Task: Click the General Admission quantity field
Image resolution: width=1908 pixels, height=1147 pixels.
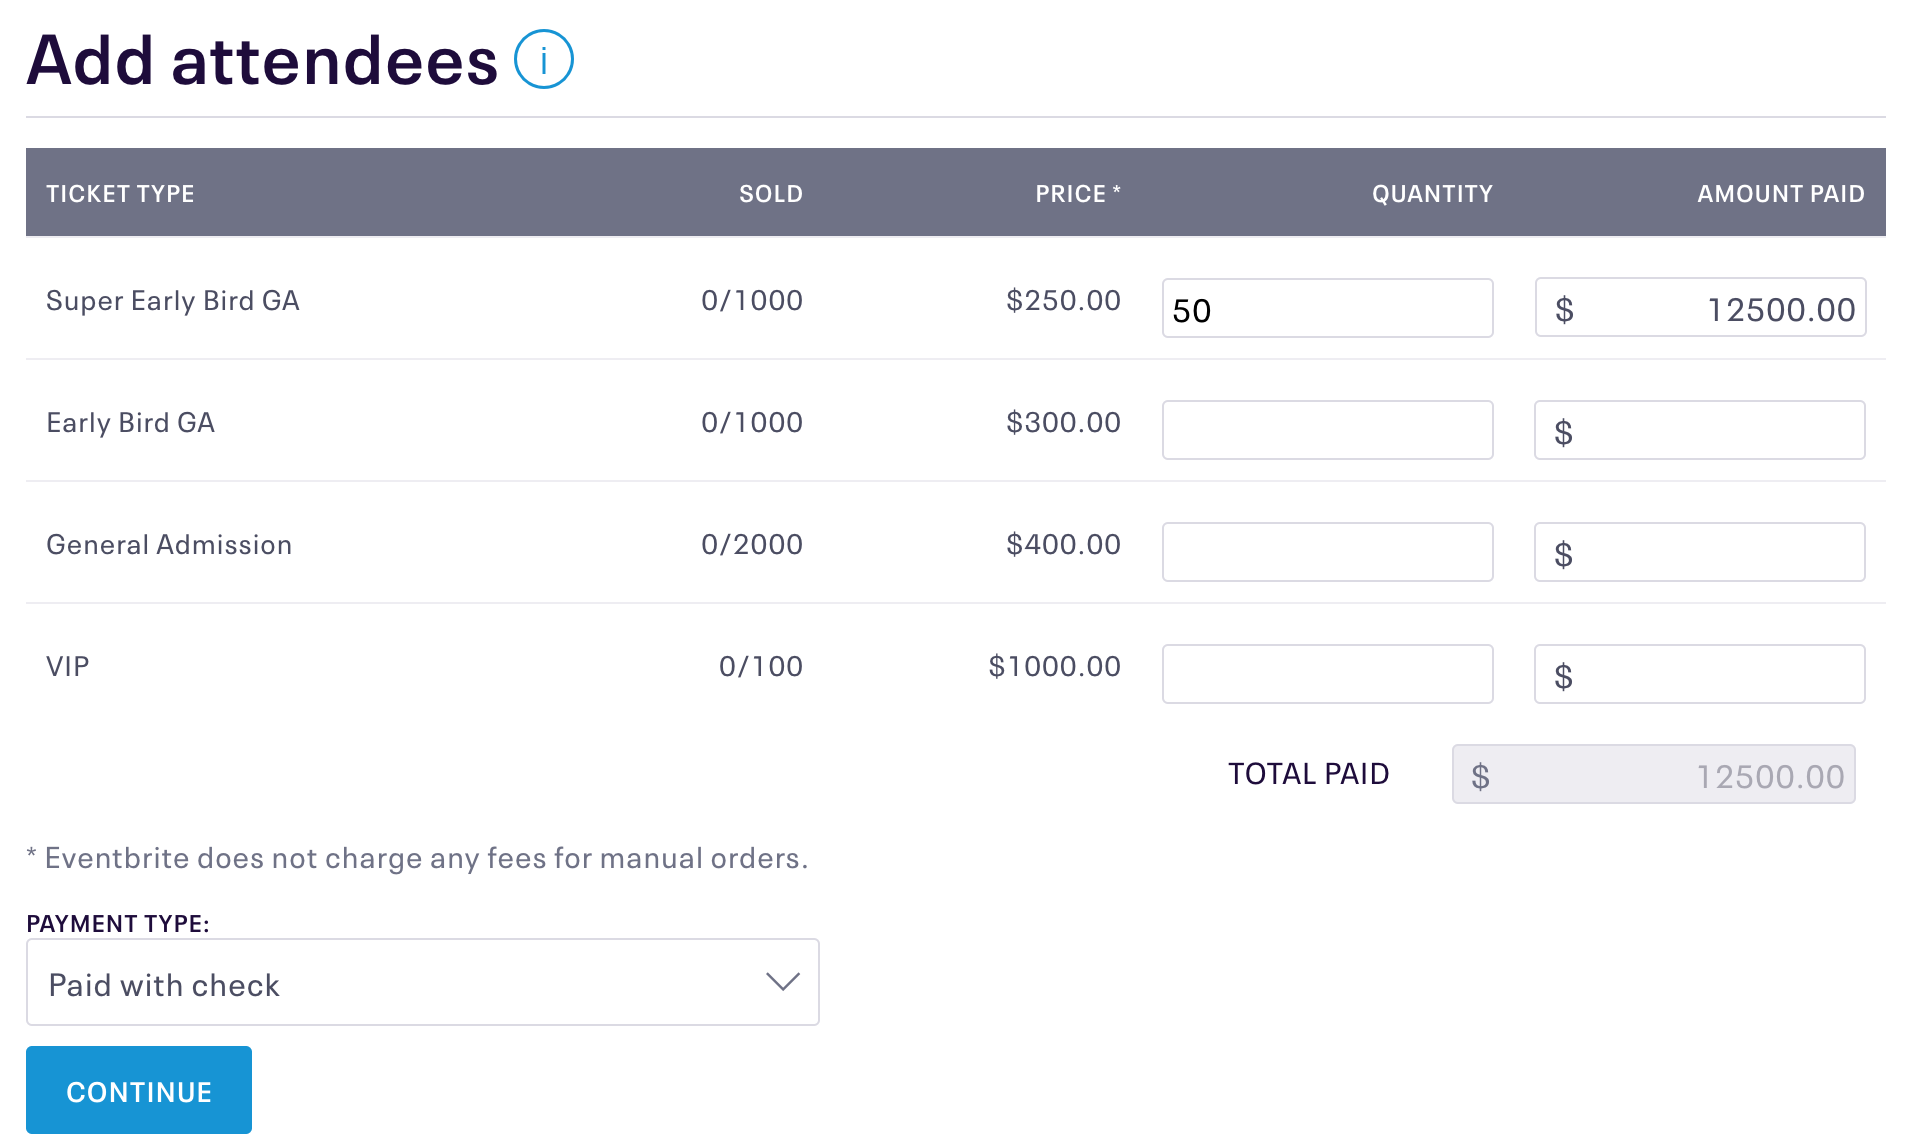Action: 1327,552
